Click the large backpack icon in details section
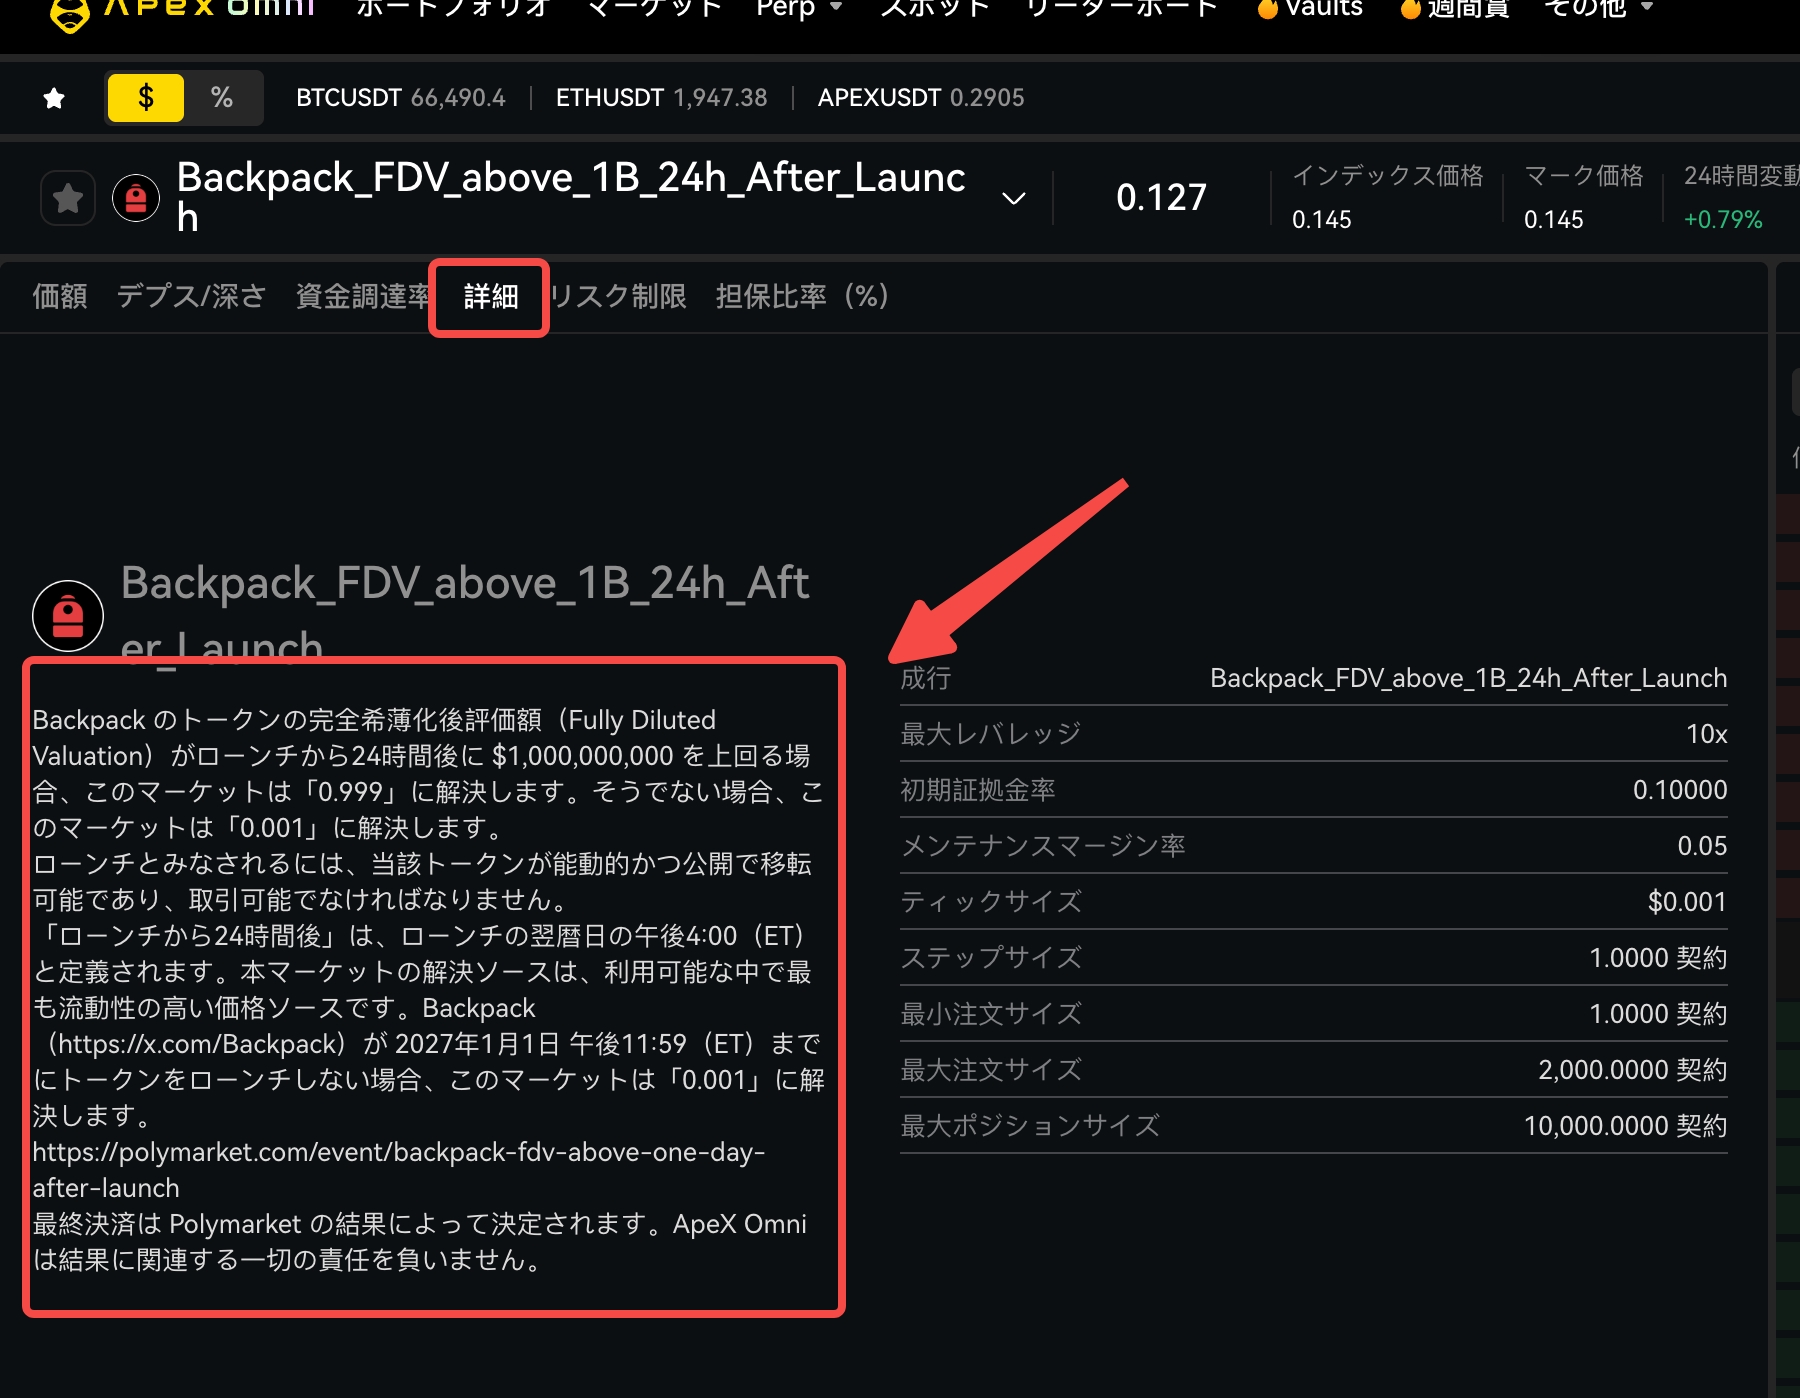Viewport: 1800px width, 1398px height. click(68, 616)
